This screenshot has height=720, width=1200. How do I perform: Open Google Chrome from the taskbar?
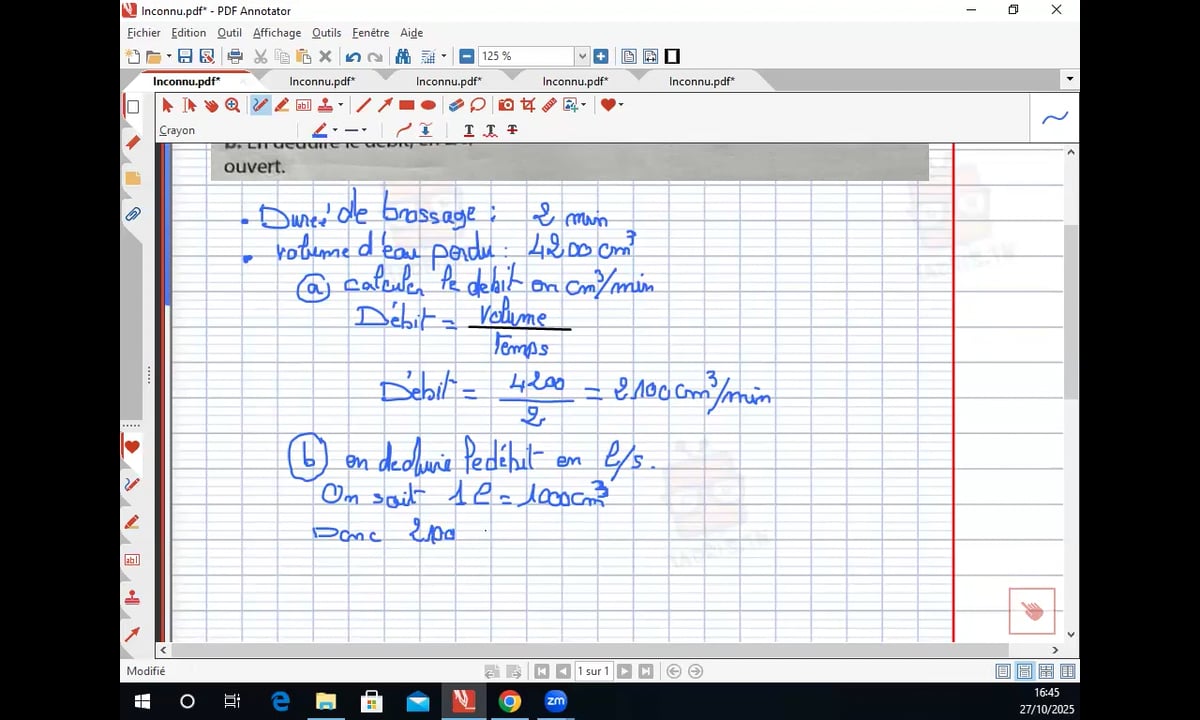click(x=510, y=701)
